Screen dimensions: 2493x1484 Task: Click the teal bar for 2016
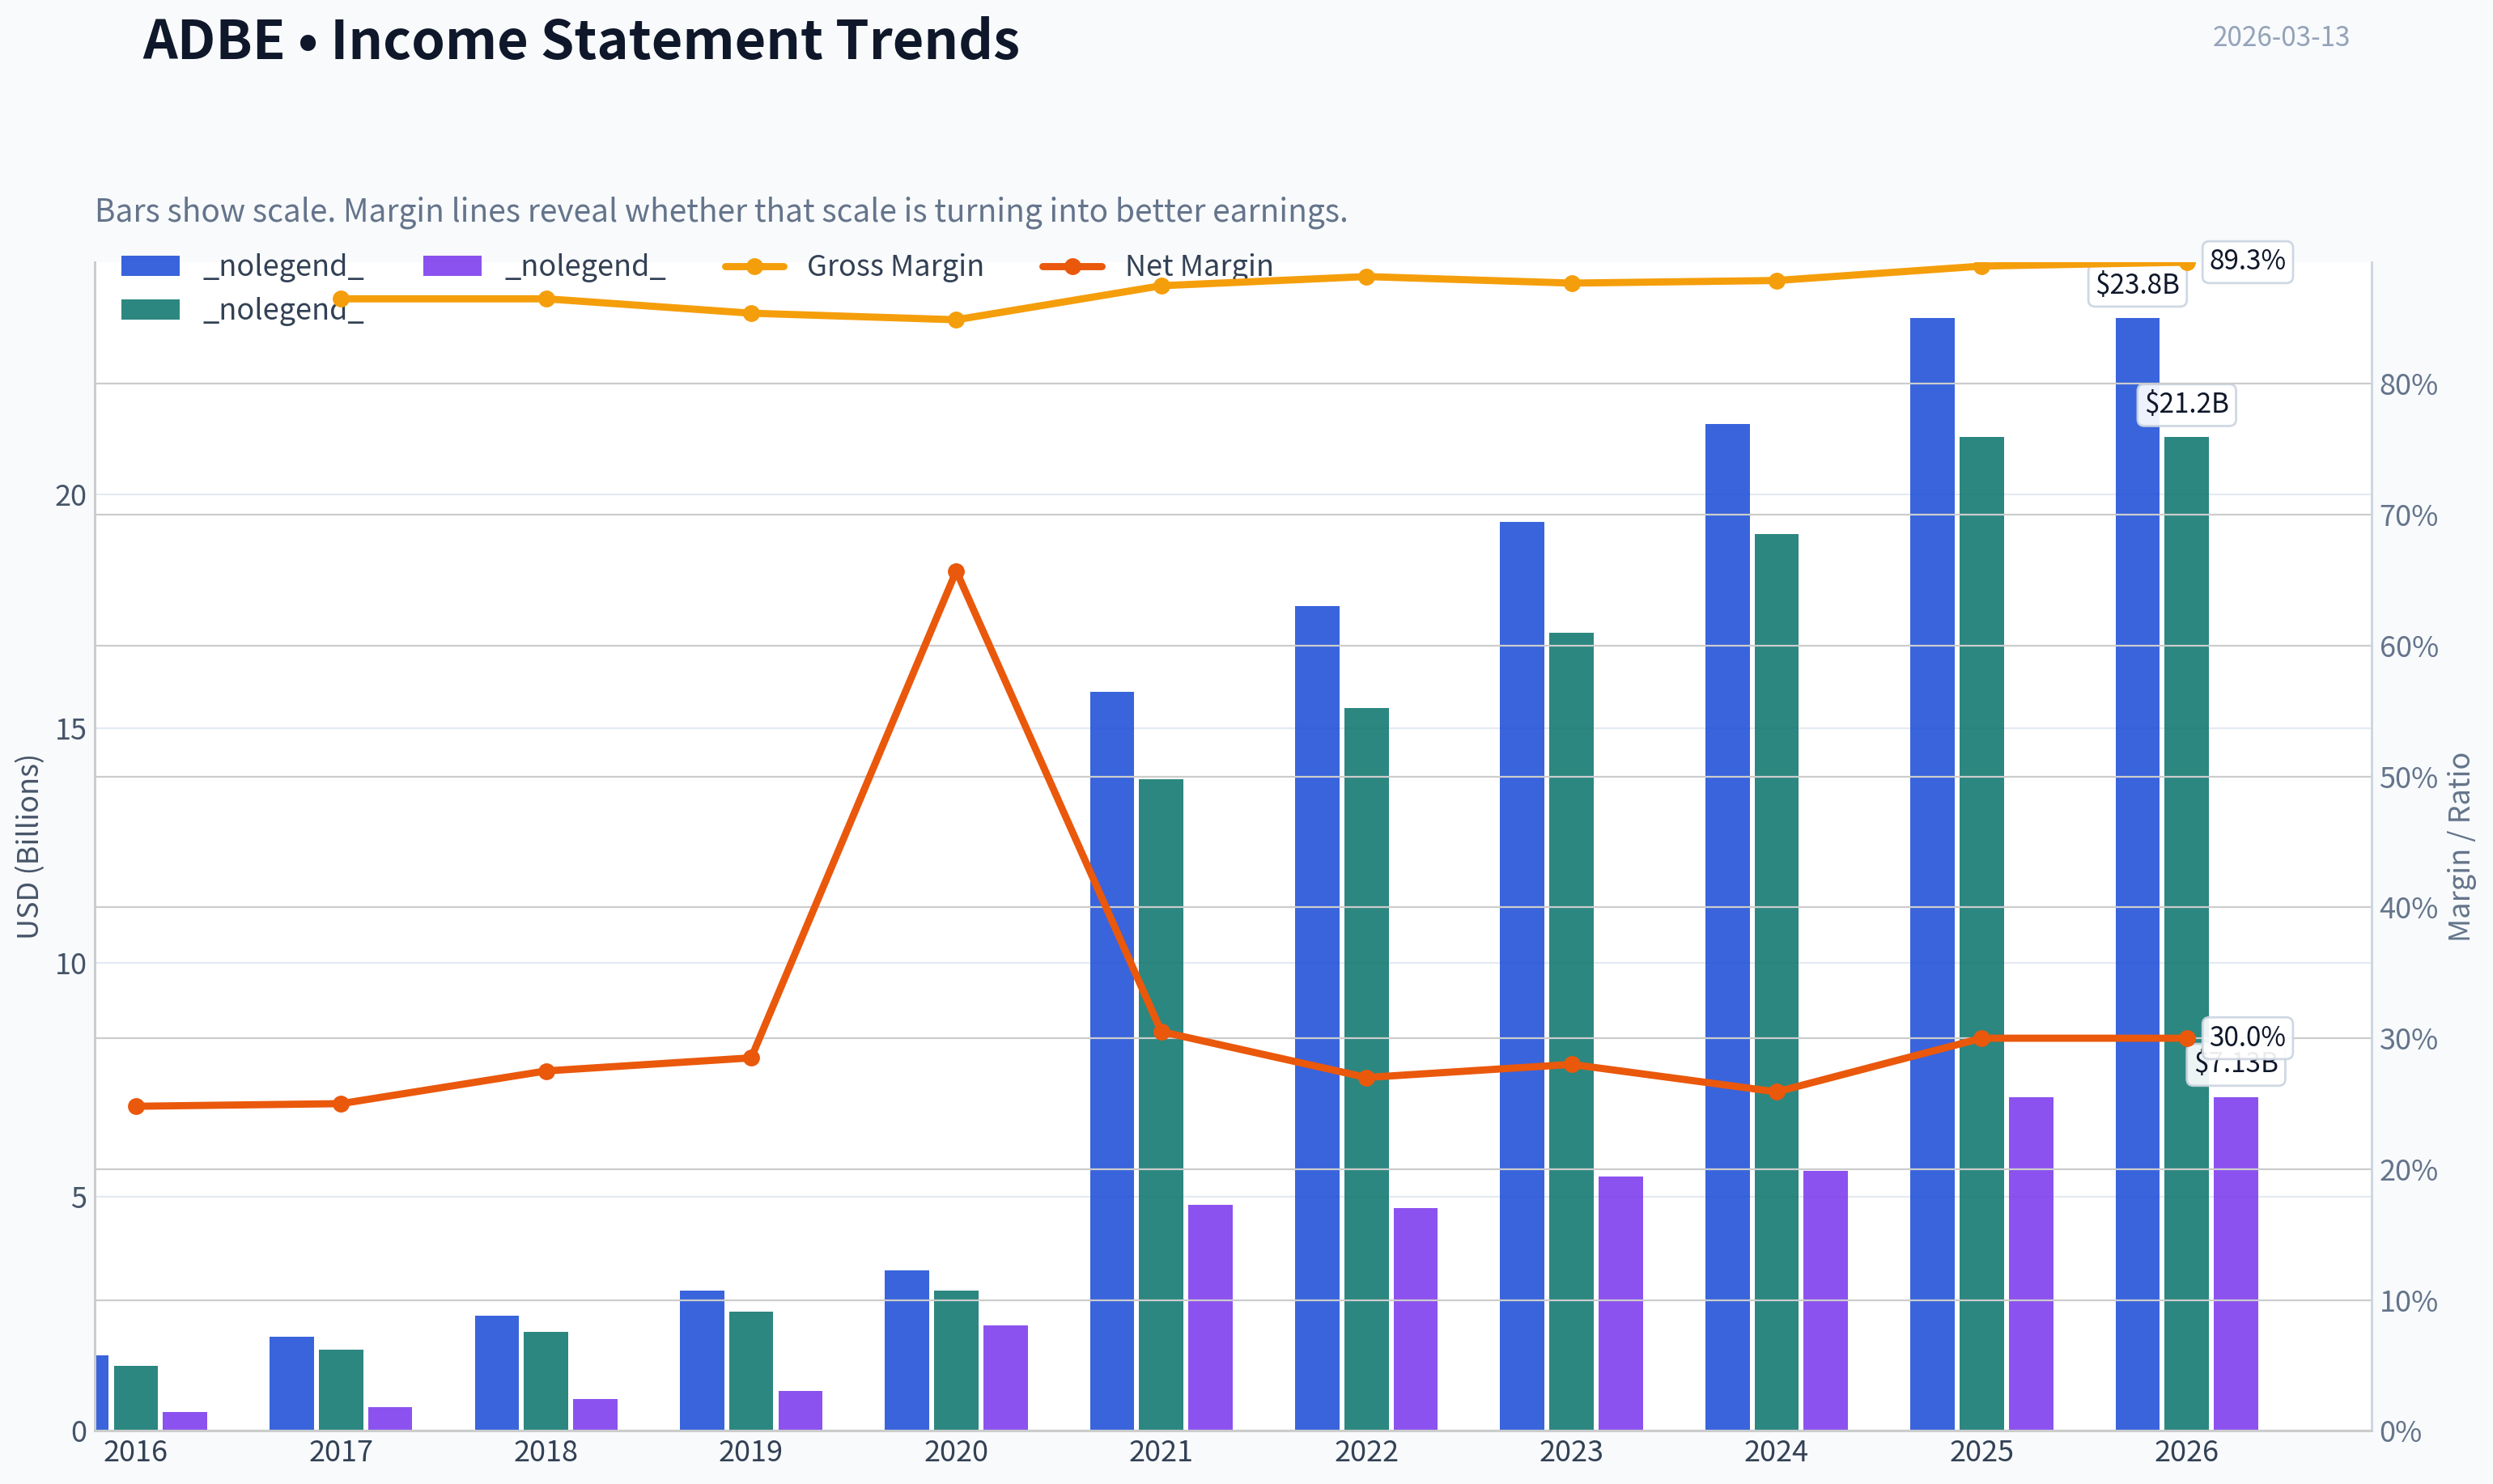tap(136, 1398)
